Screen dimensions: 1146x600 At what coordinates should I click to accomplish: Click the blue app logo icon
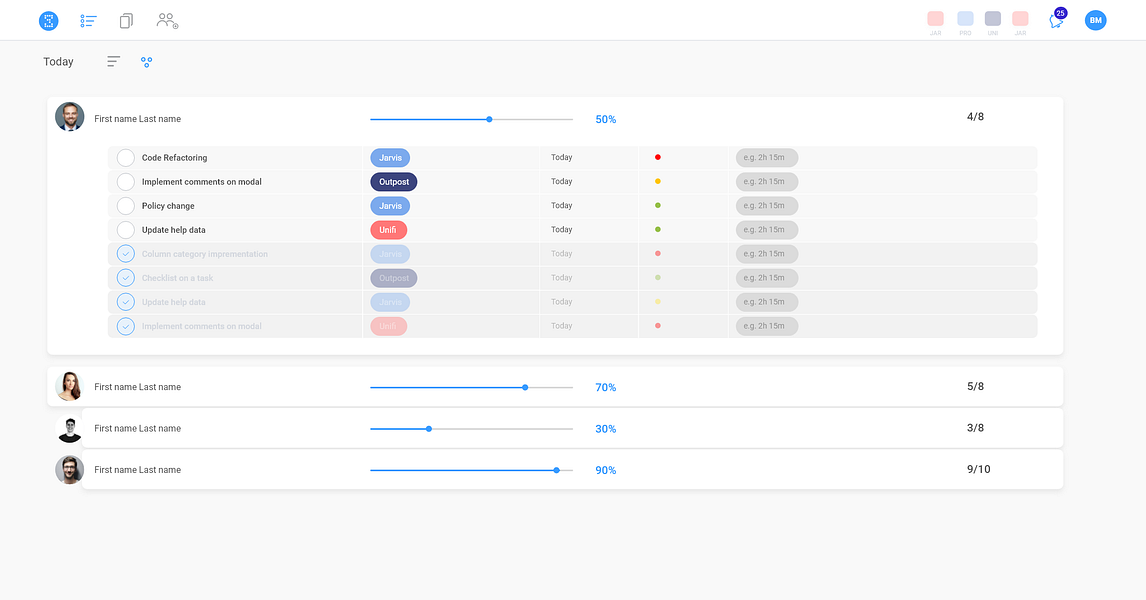click(48, 21)
